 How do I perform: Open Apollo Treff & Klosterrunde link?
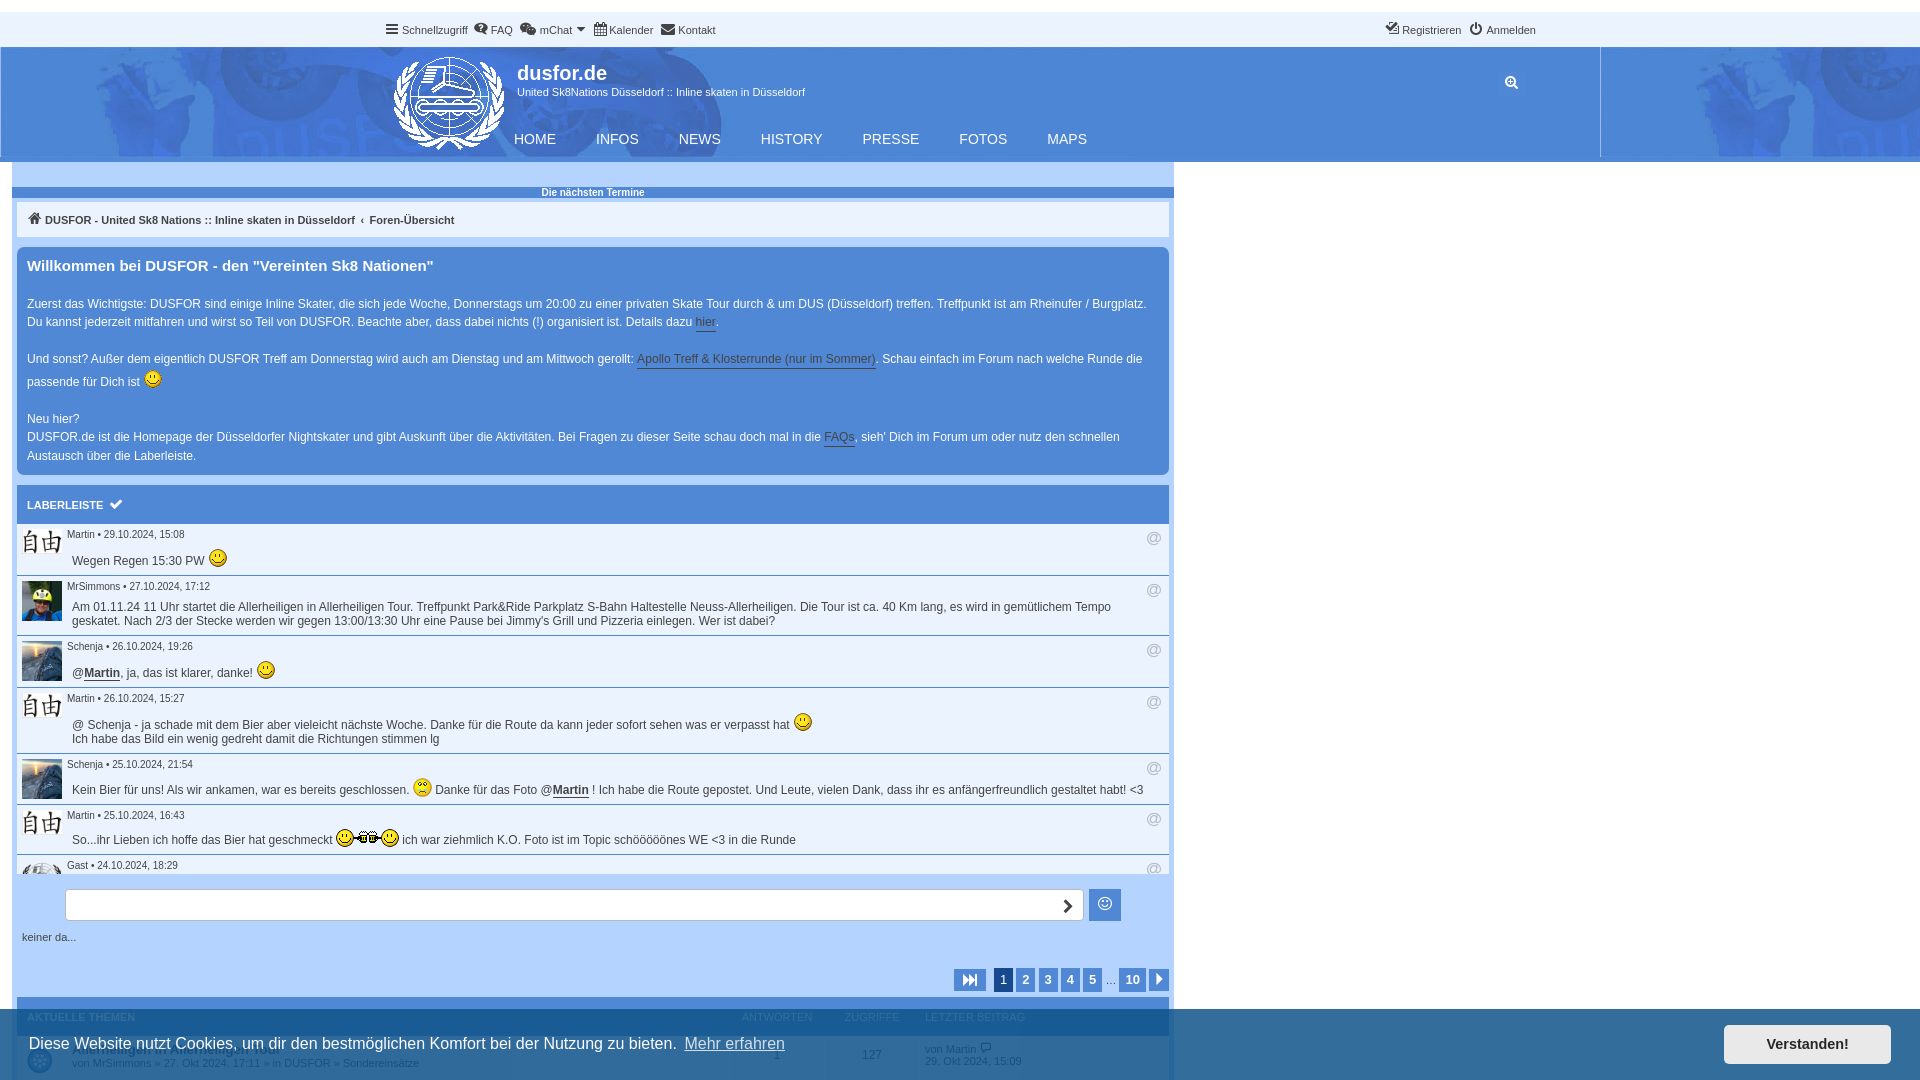coord(756,359)
